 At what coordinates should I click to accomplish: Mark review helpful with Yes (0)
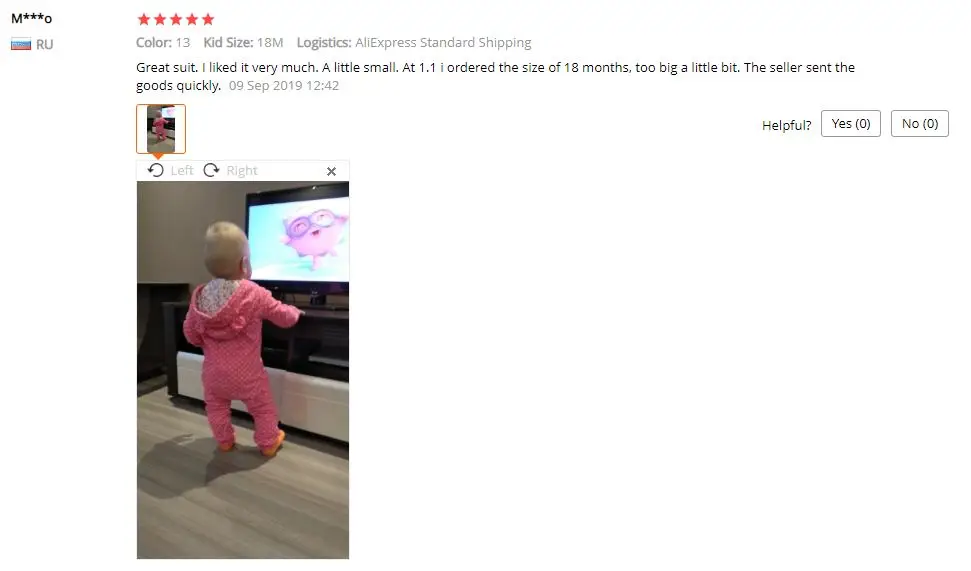coord(851,124)
